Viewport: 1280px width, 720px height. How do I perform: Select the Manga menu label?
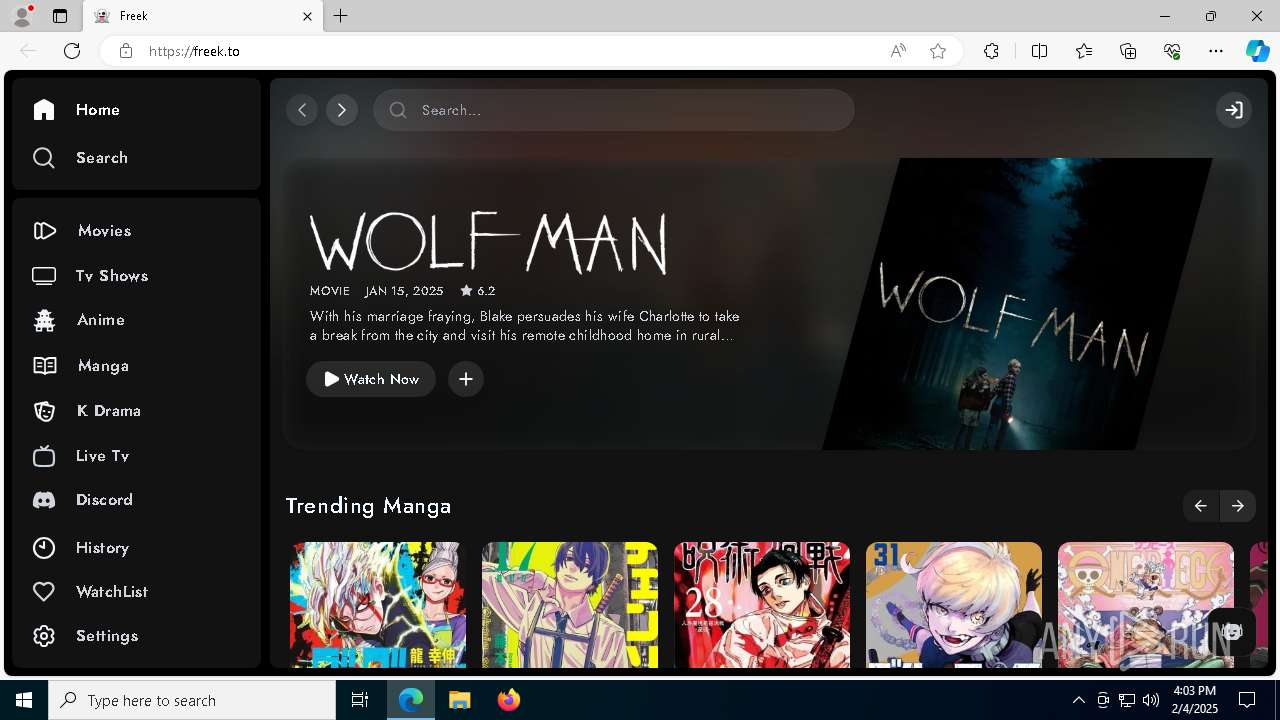tap(103, 366)
